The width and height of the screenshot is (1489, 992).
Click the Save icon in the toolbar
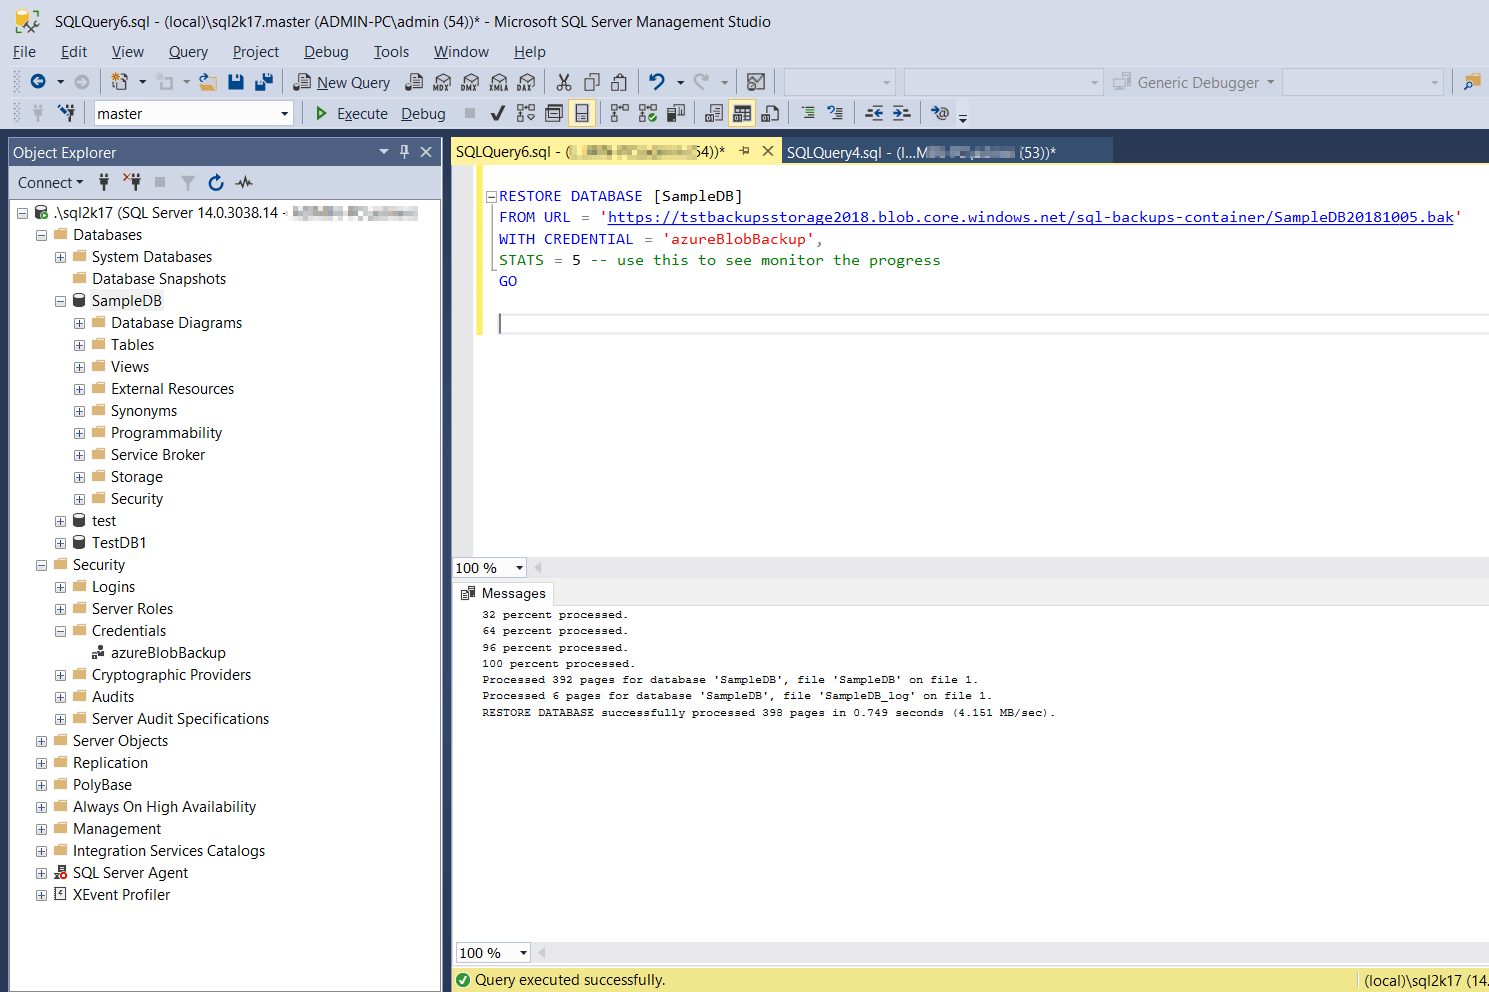[x=235, y=82]
